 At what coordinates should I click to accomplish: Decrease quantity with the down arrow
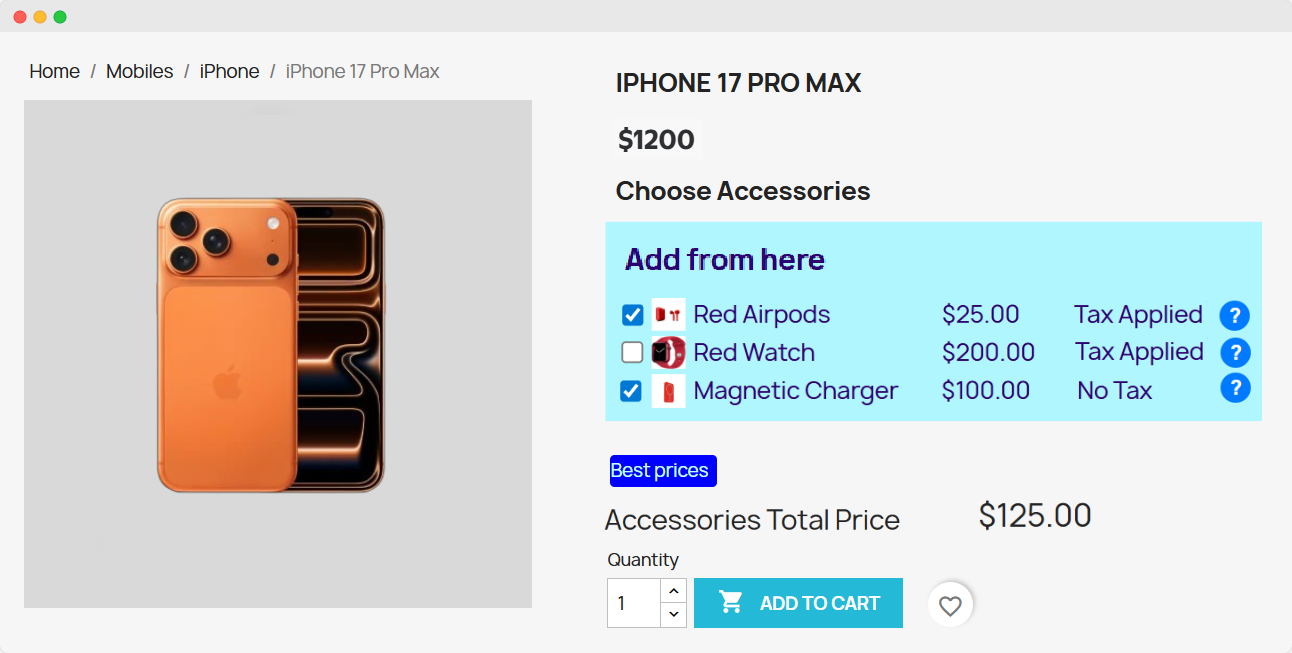click(x=674, y=614)
